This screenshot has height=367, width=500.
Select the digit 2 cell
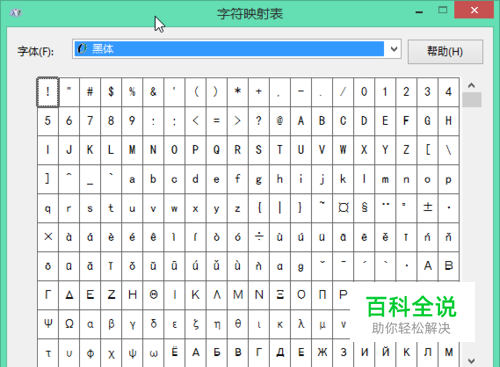coord(406,92)
